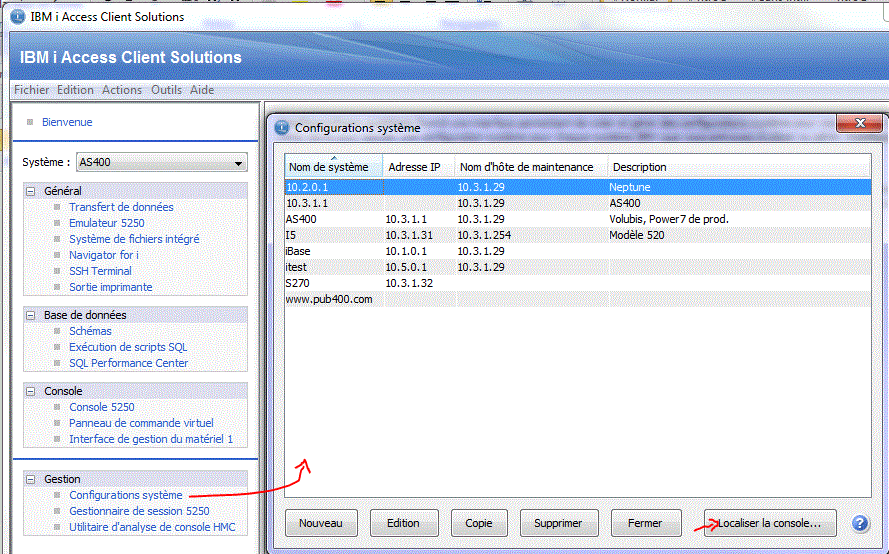The height and width of the screenshot is (554, 889).
Task: Click the Edition button in dialog
Action: tap(404, 523)
